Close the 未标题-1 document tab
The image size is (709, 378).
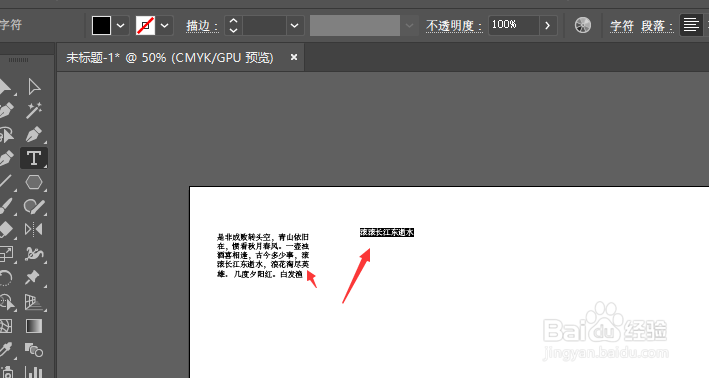tap(294, 57)
